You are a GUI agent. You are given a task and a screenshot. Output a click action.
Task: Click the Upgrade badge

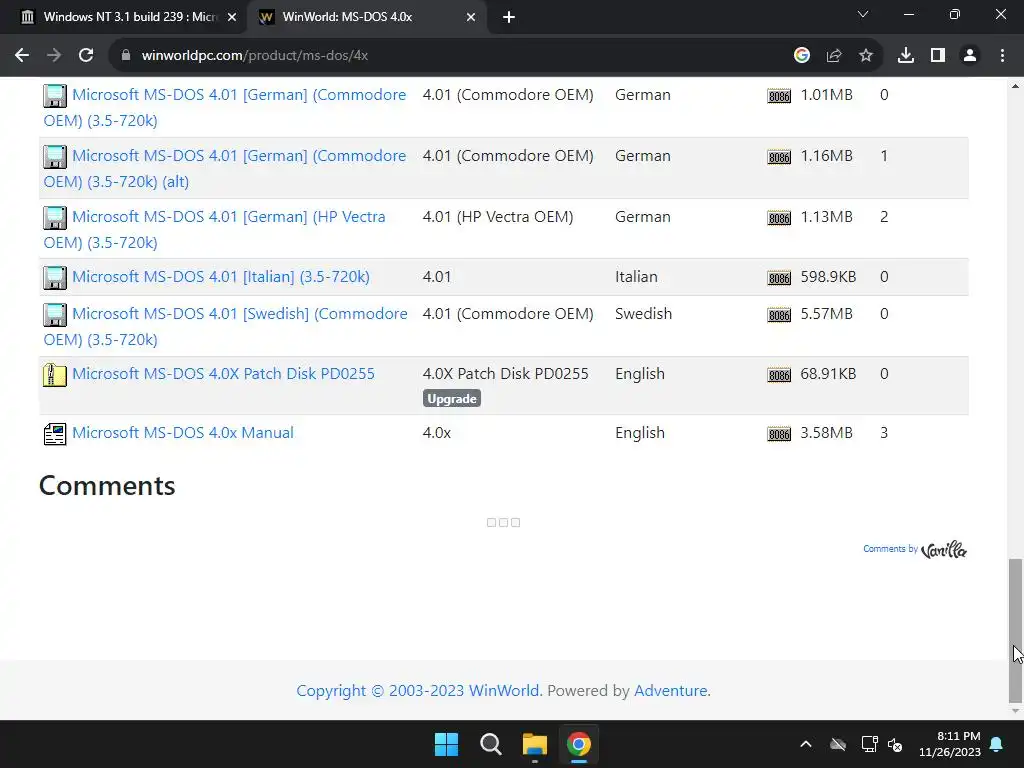click(x=452, y=399)
